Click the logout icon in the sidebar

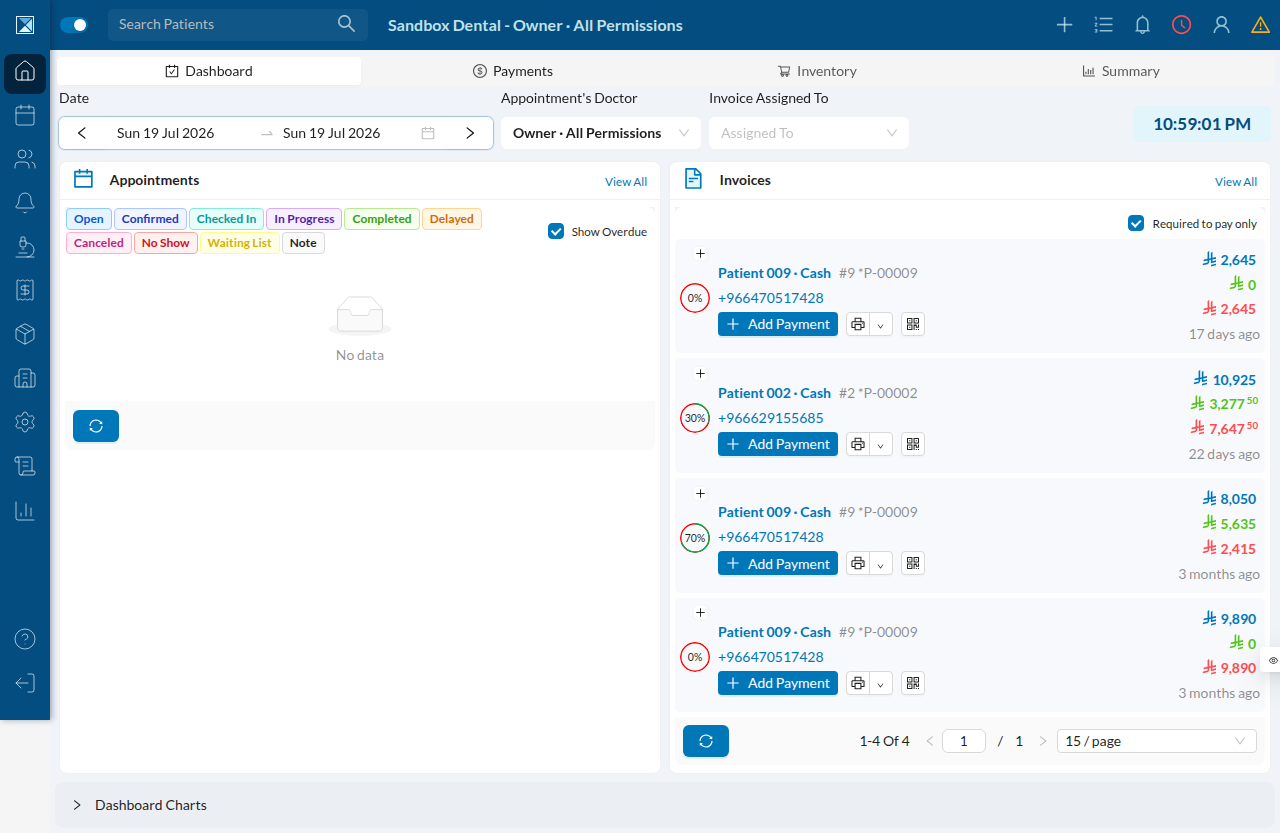25,683
